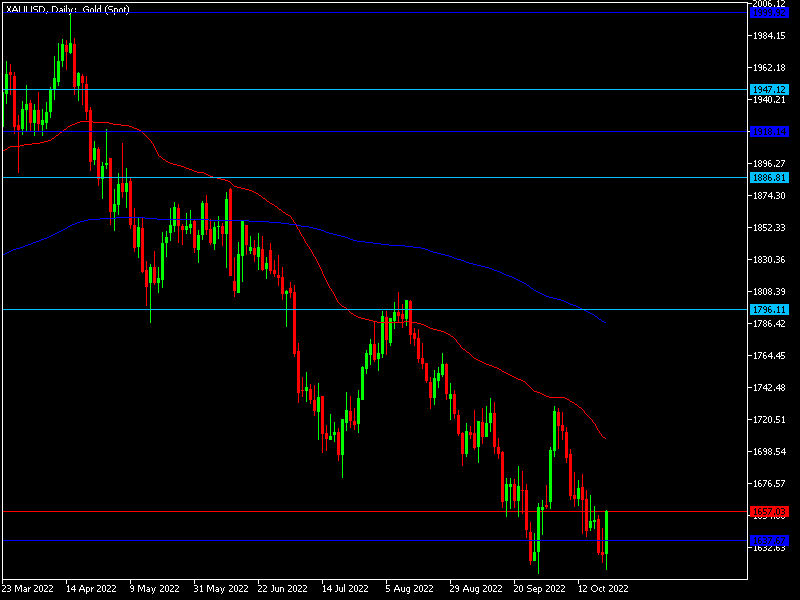Select the end of the red moving average line

pos(605,439)
